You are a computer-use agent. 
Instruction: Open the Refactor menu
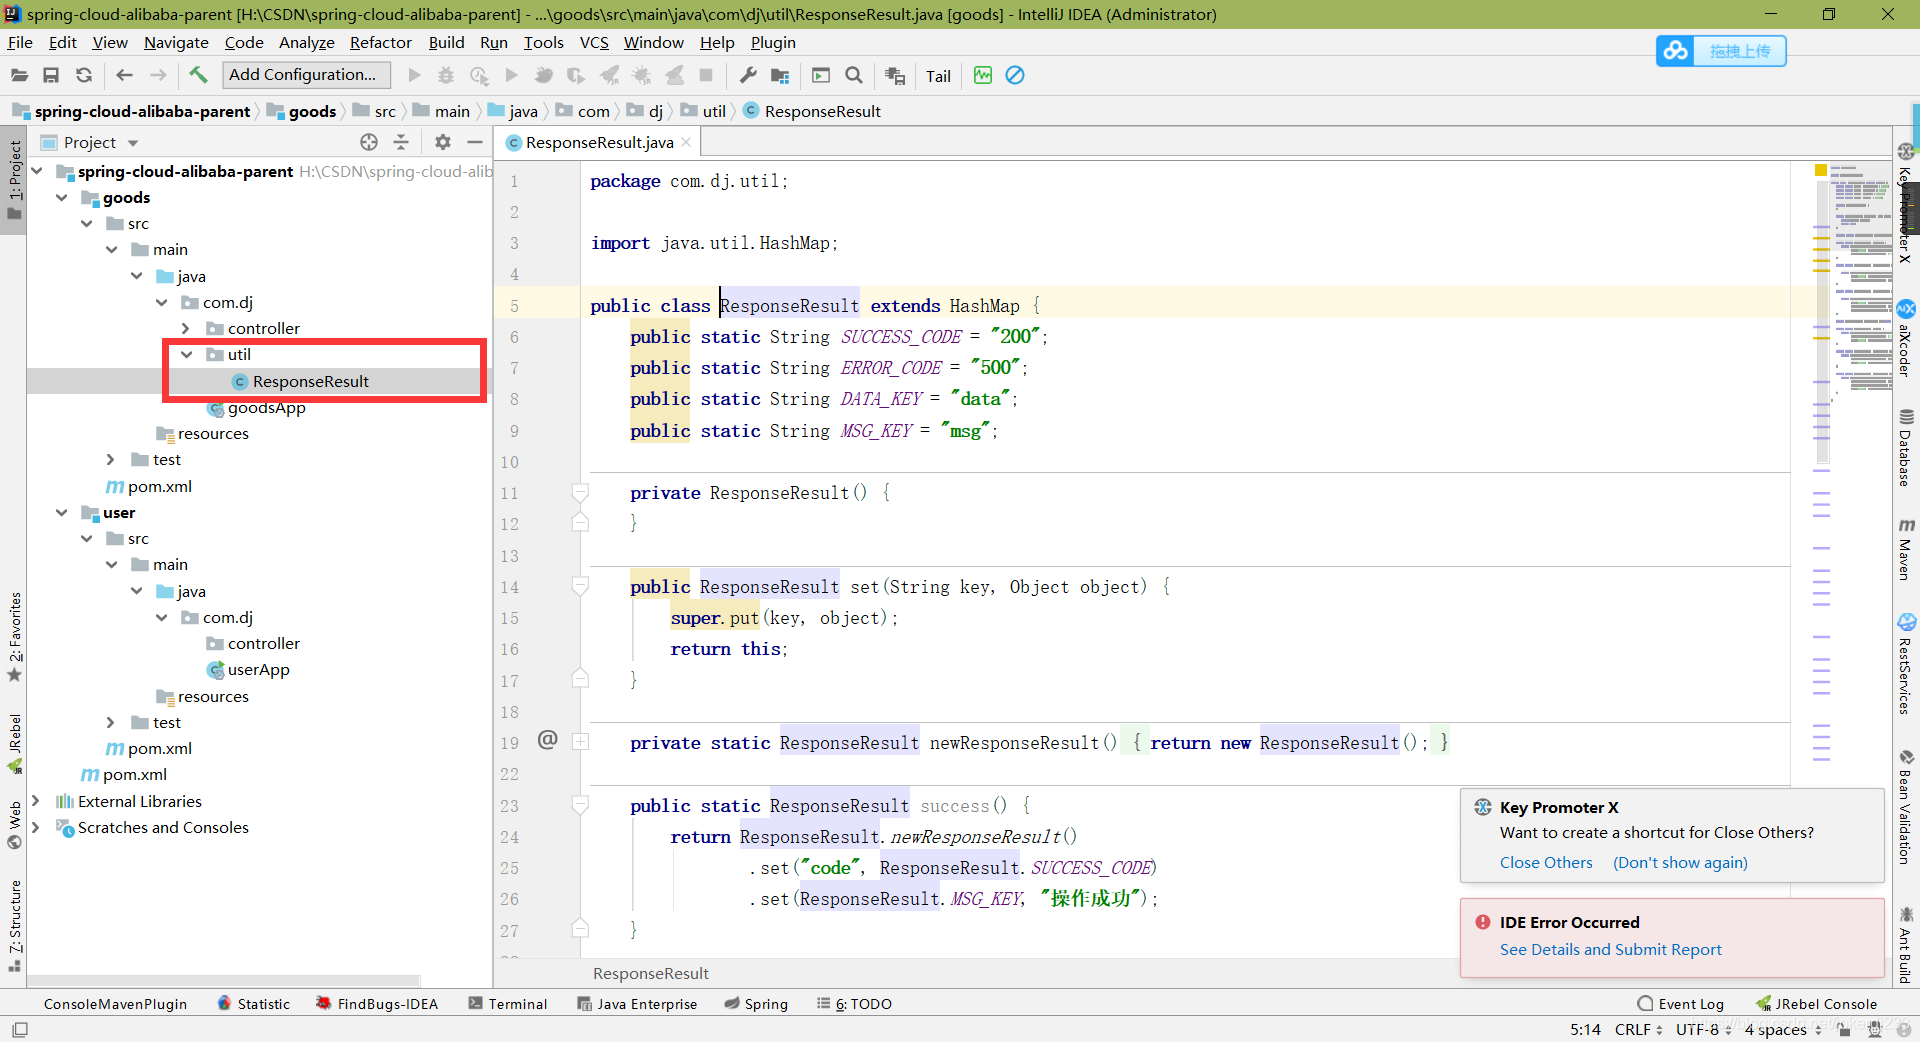[381, 42]
